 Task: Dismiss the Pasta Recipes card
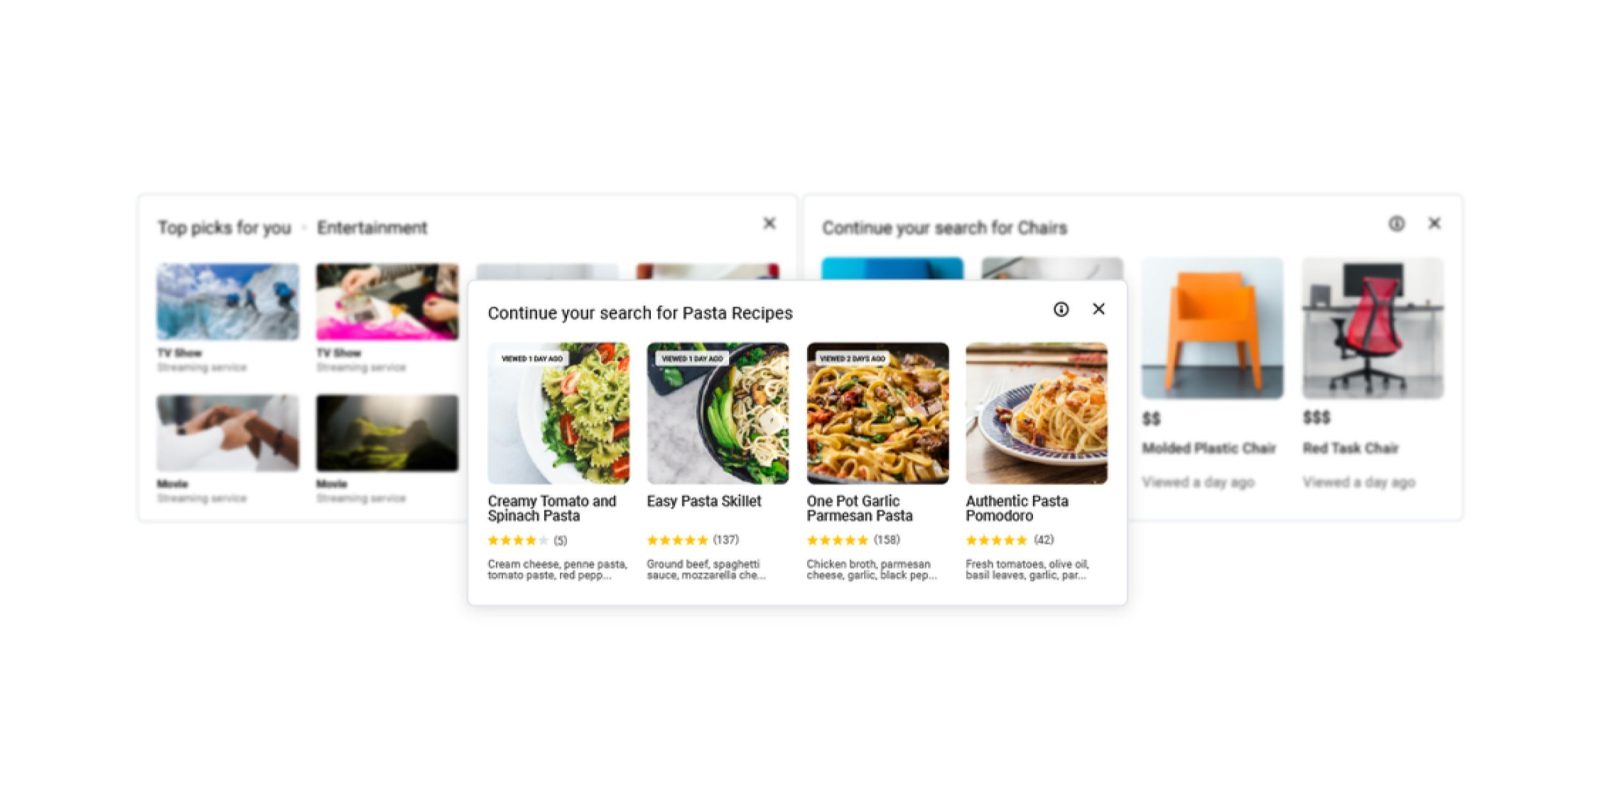coord(1099,309)
